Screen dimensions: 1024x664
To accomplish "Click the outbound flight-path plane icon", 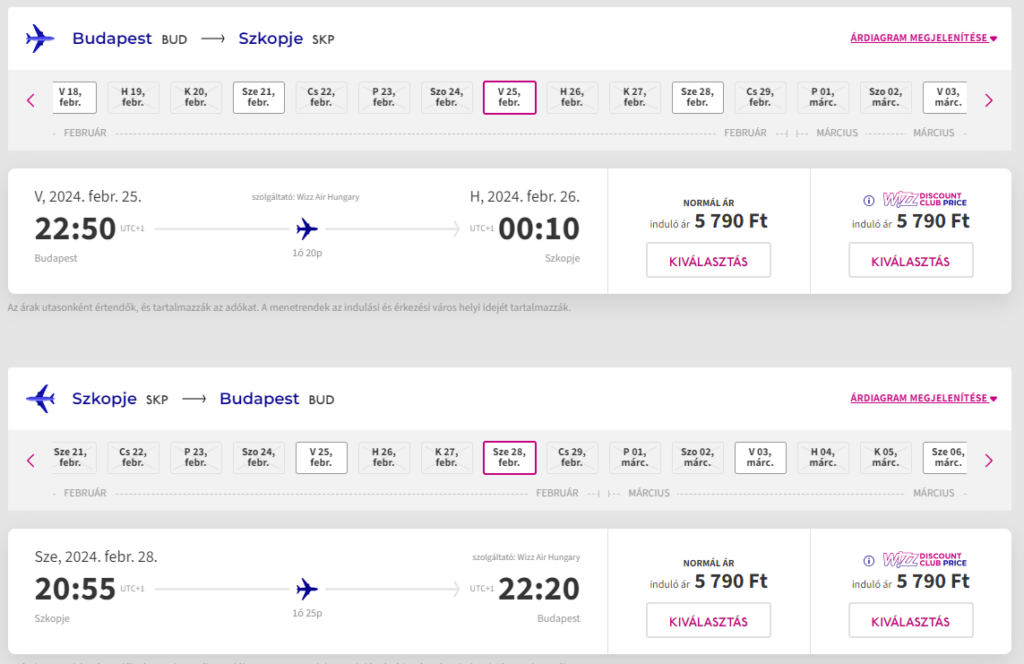I will click(x=307, y=229).
